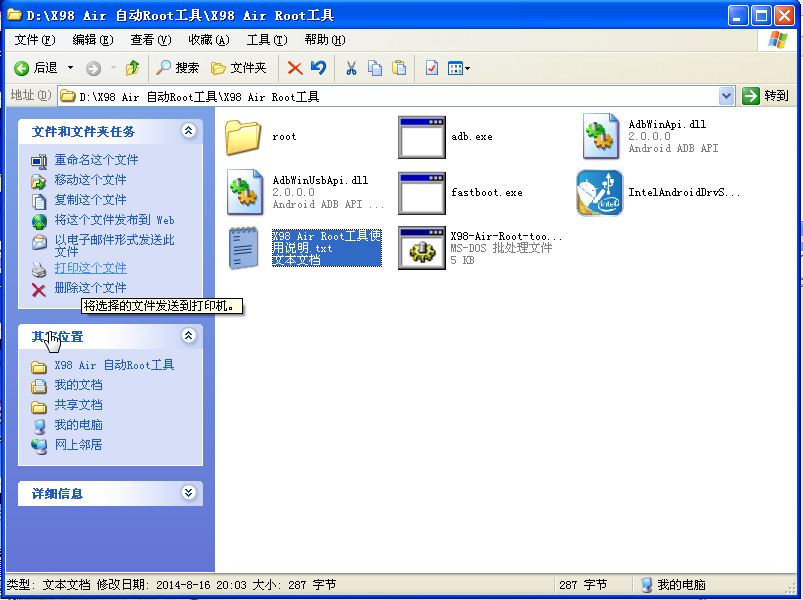Click the copy file task icon
Viewport: 803px width, 600px height.
point(39,202)
